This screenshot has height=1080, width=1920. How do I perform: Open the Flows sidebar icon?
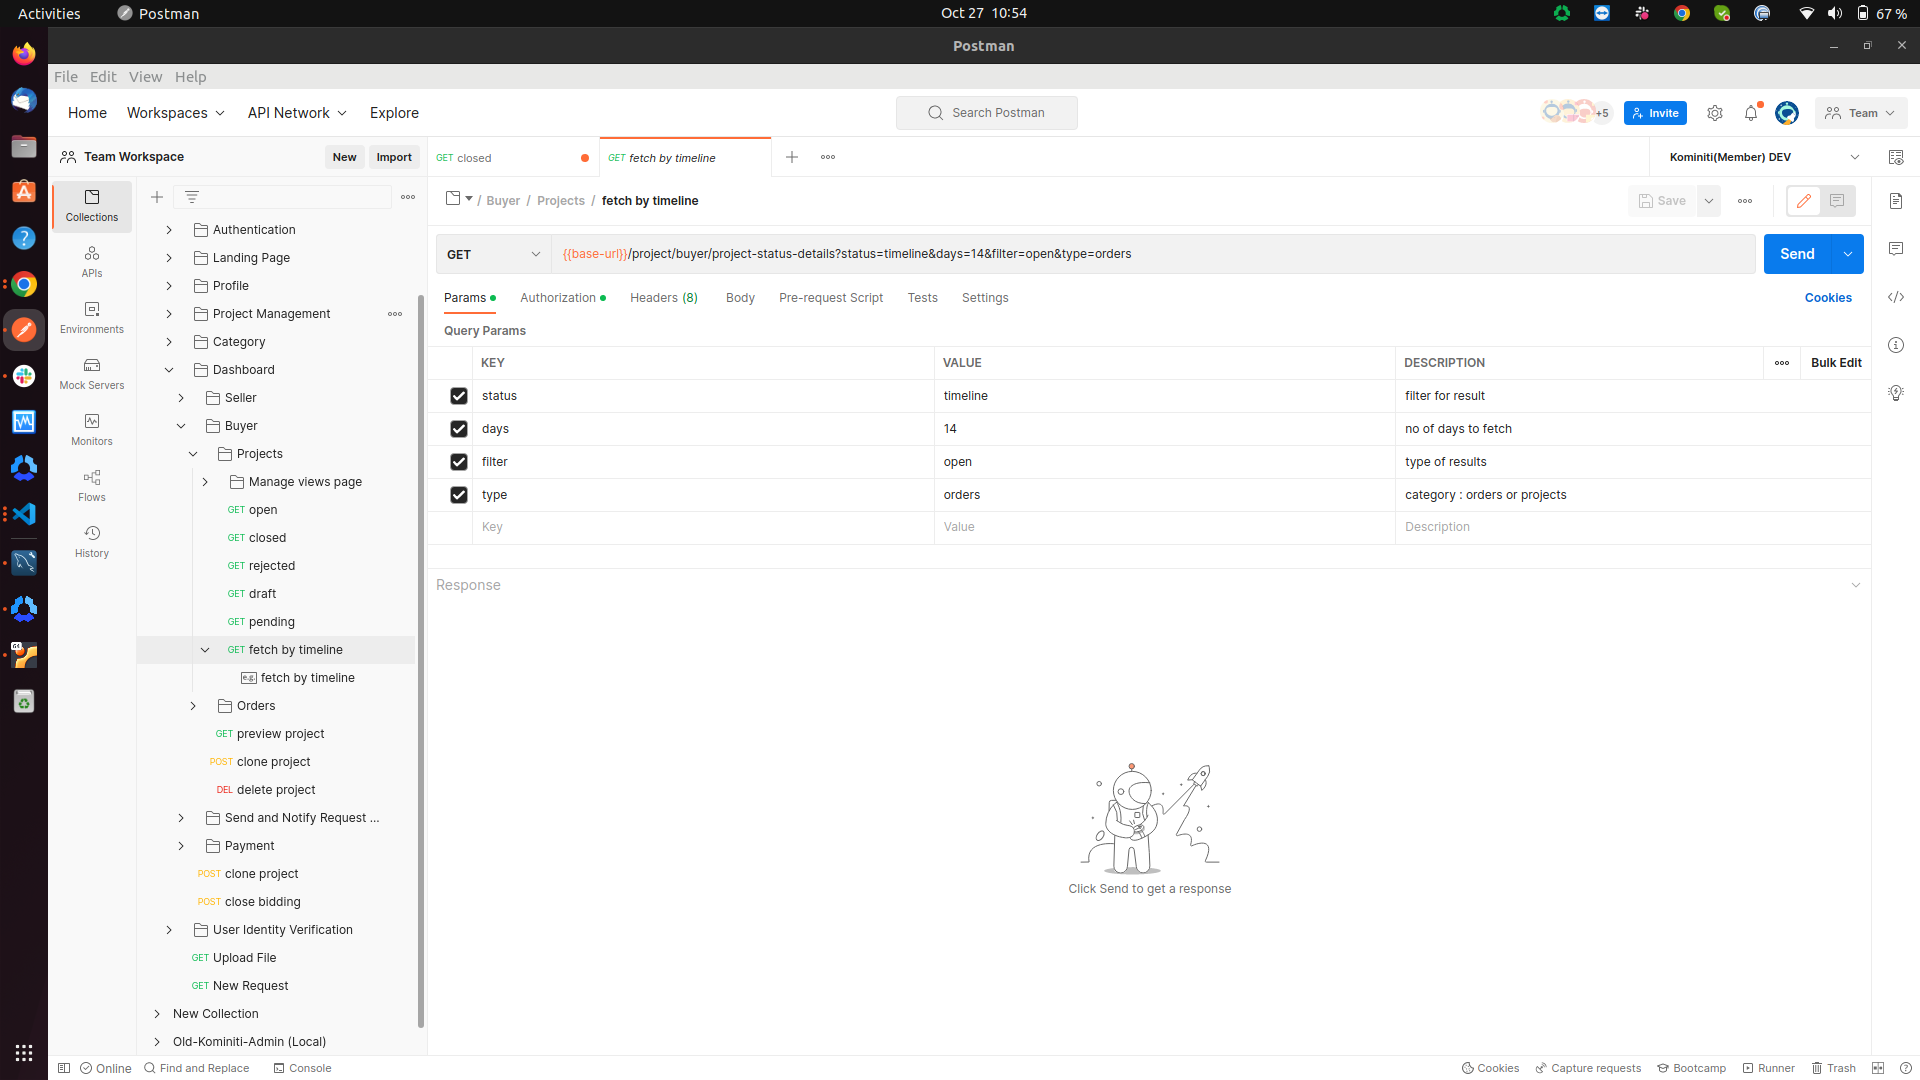click(92, 485)
